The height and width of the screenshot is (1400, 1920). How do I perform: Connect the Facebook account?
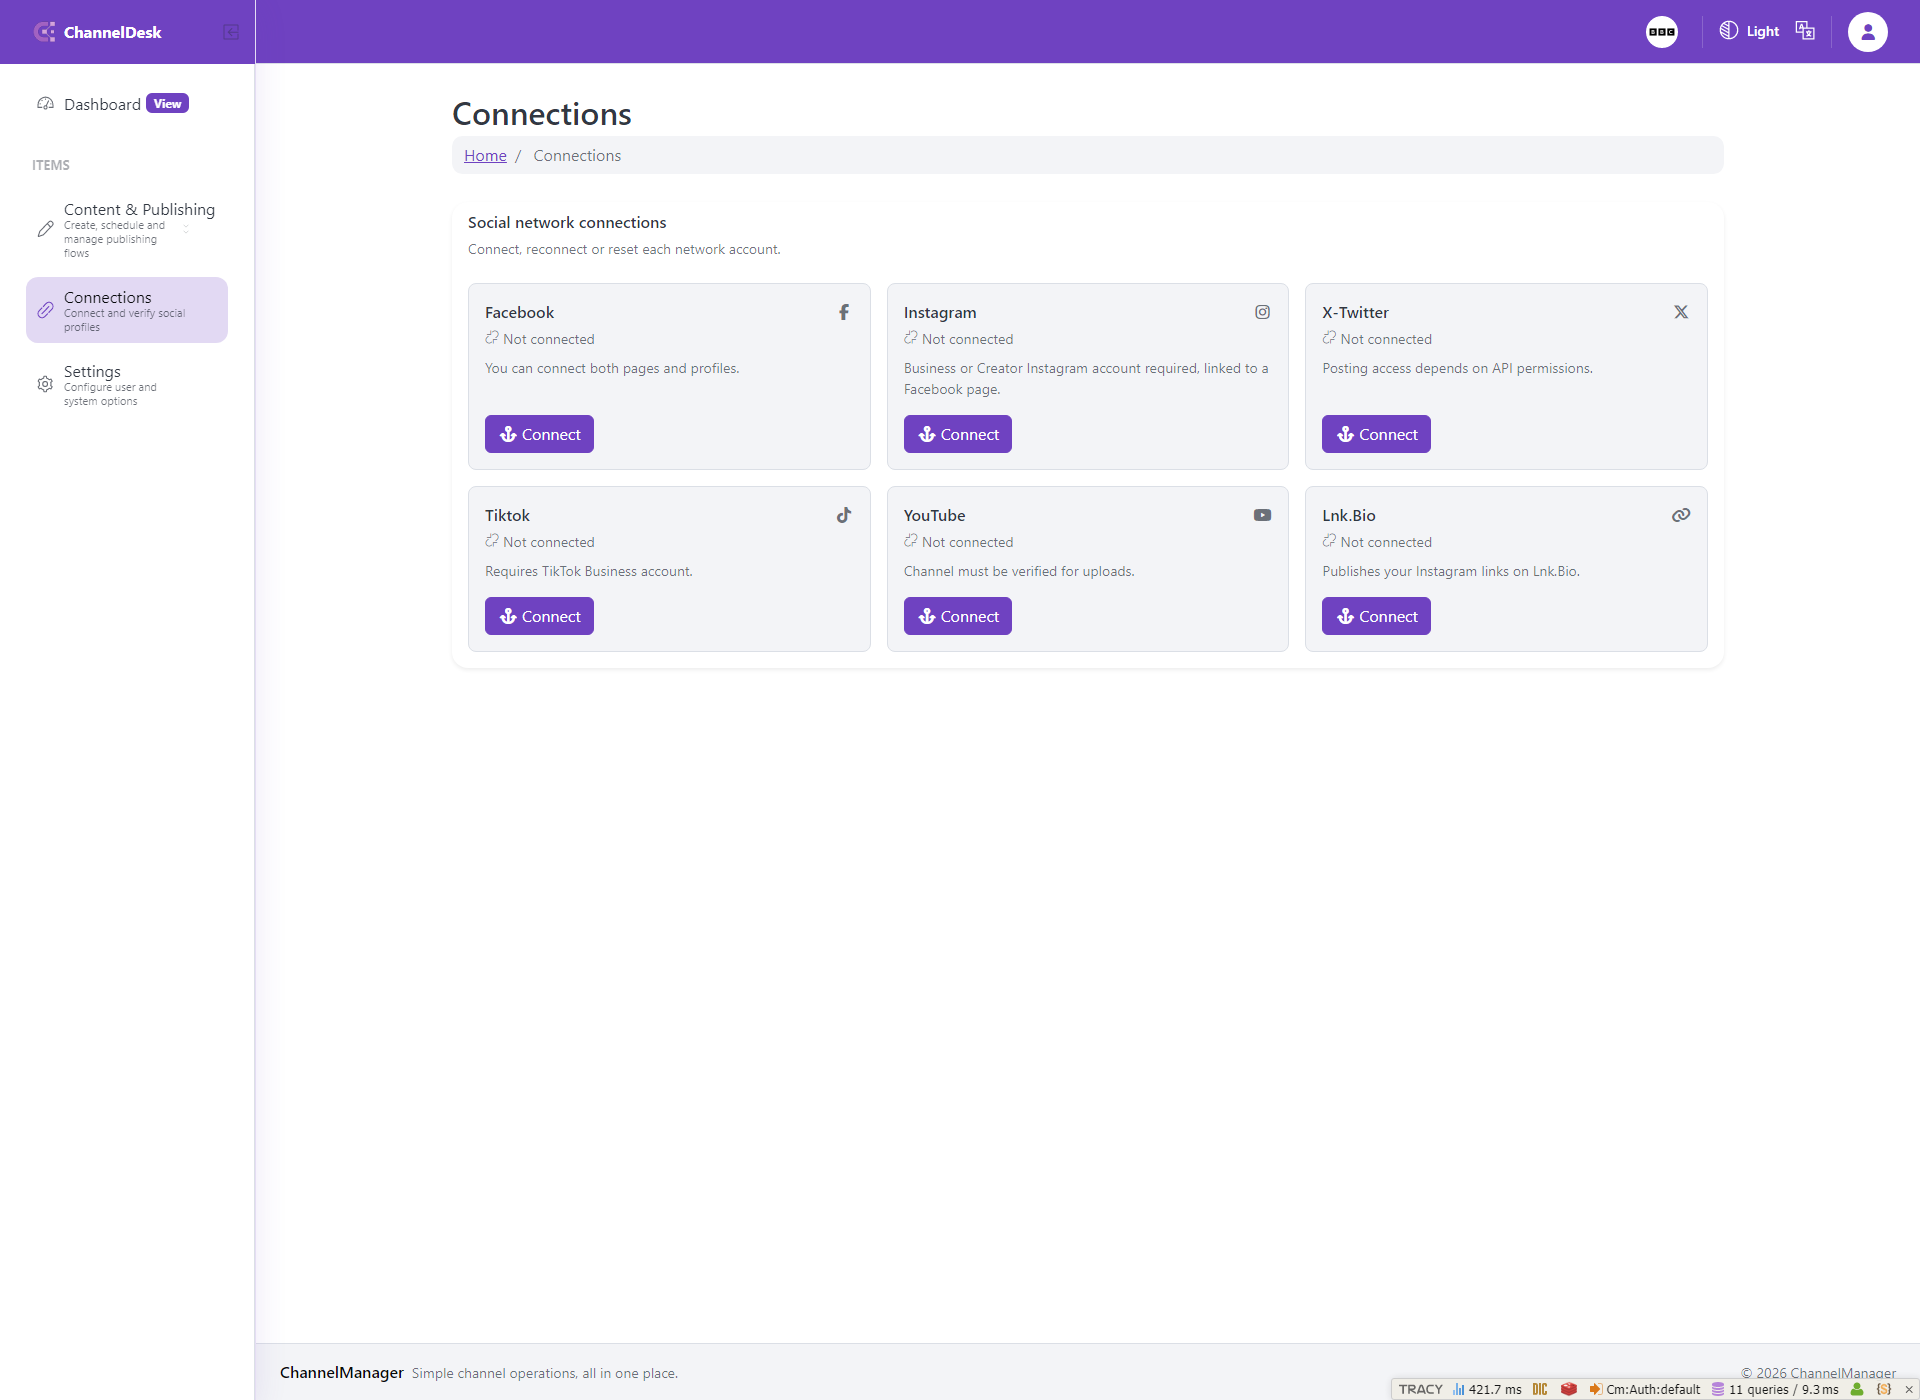coord(539,434)
